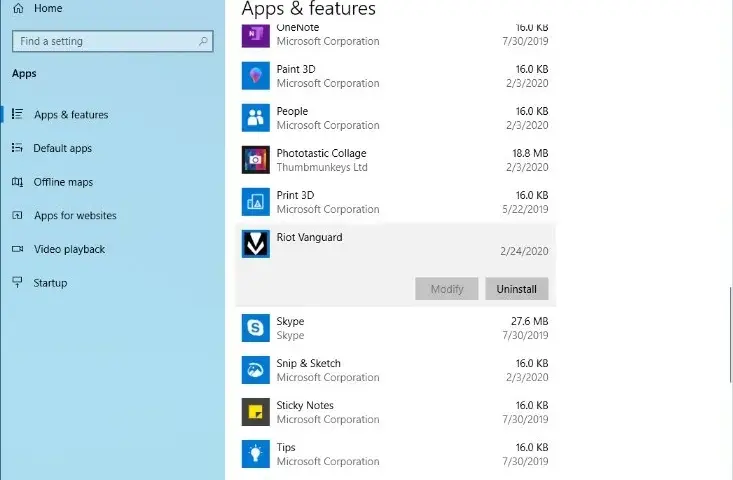Open the Startup apps page
733x480 pixels.
[x=40, y=283]
